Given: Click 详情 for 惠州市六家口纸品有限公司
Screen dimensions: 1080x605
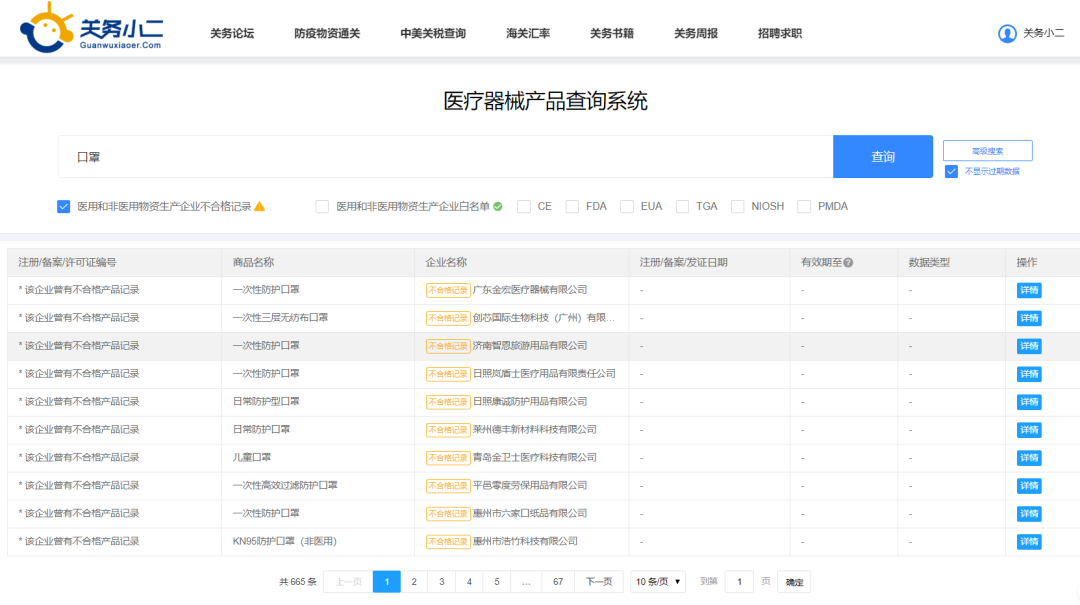Looking at the screenshot, I should pos(1029,513).
